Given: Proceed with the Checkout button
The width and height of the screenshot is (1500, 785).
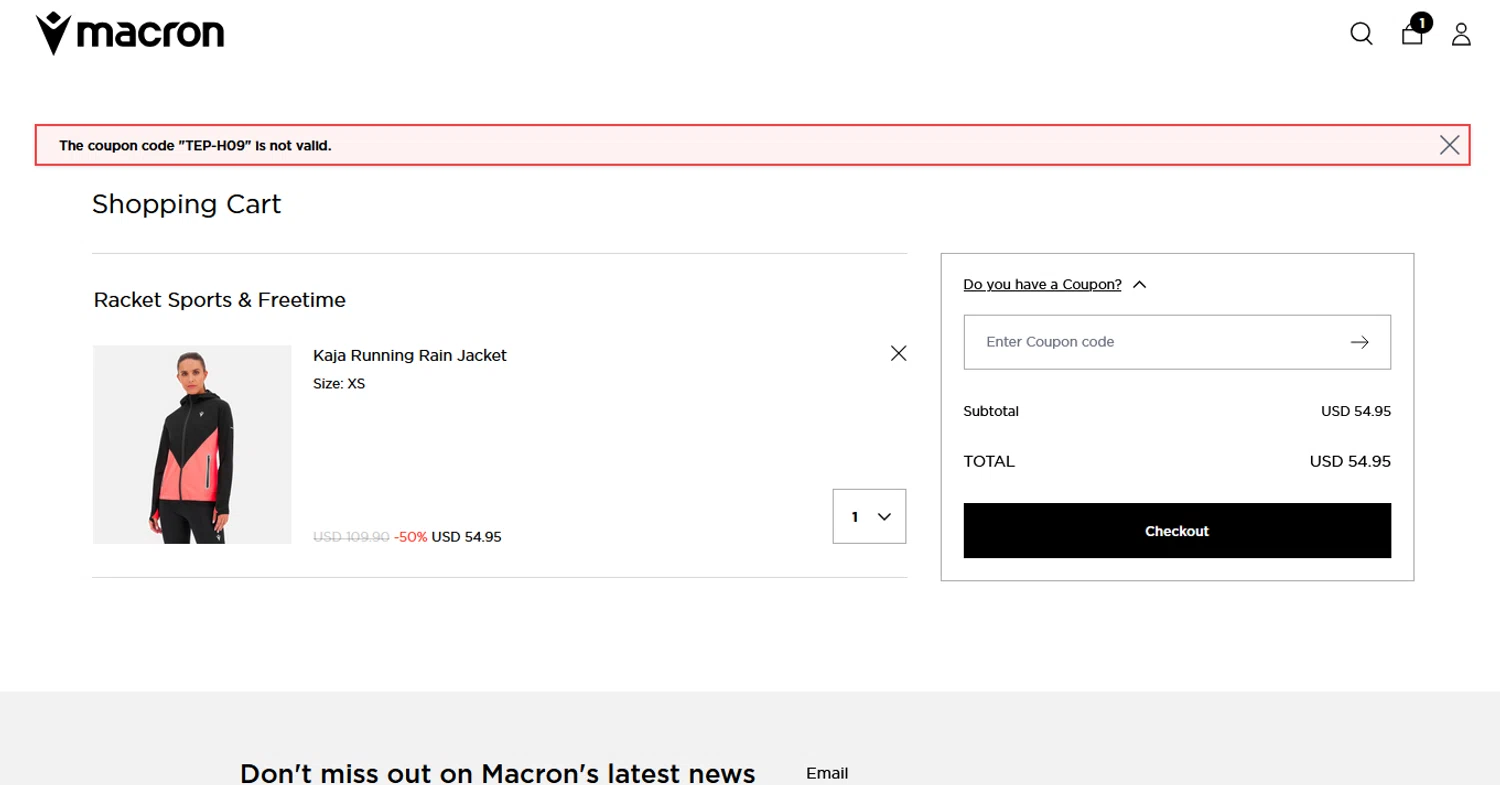Looking at the screenshot, I should click(x=1177, y=531).
